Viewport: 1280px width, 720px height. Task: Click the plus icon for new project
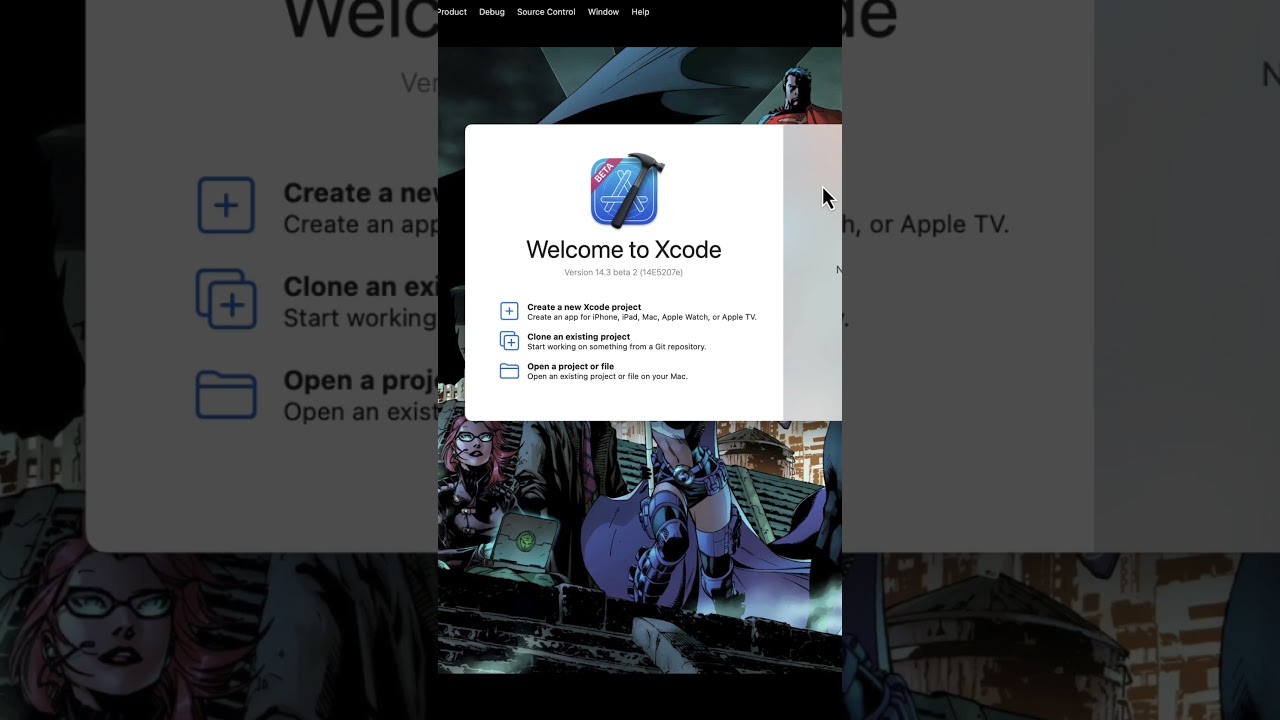pyautogui.click(x=509, y=311)
